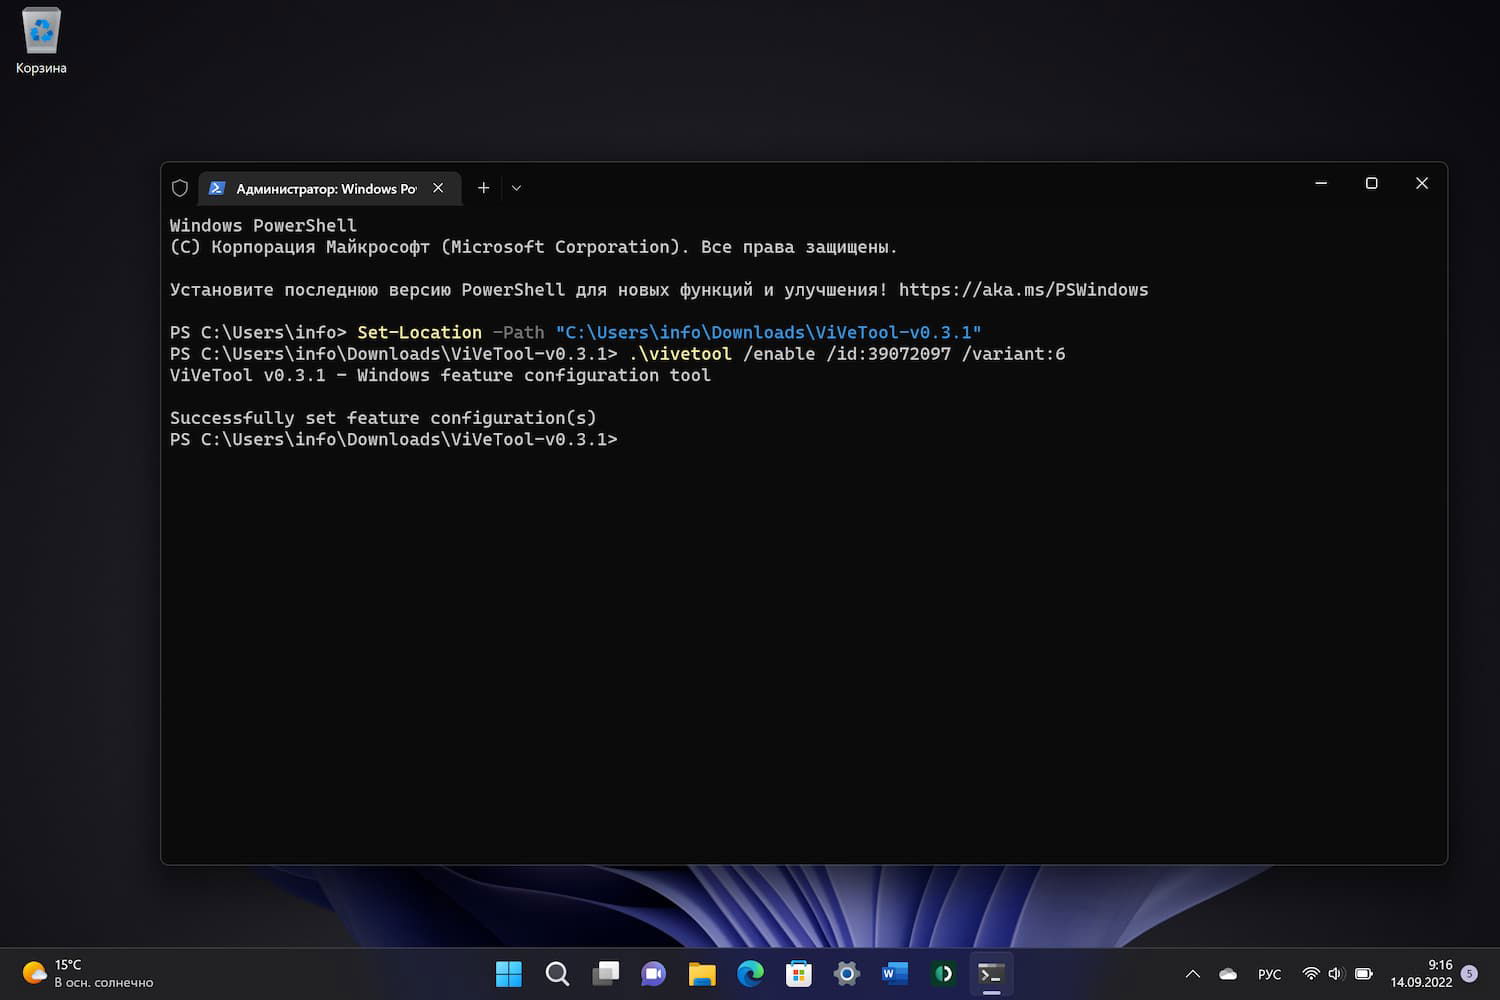
Task: Click the 'ViVeTool v0.3.1 - Windows feature configuration tool' line
Action: [x=440, y=376]
